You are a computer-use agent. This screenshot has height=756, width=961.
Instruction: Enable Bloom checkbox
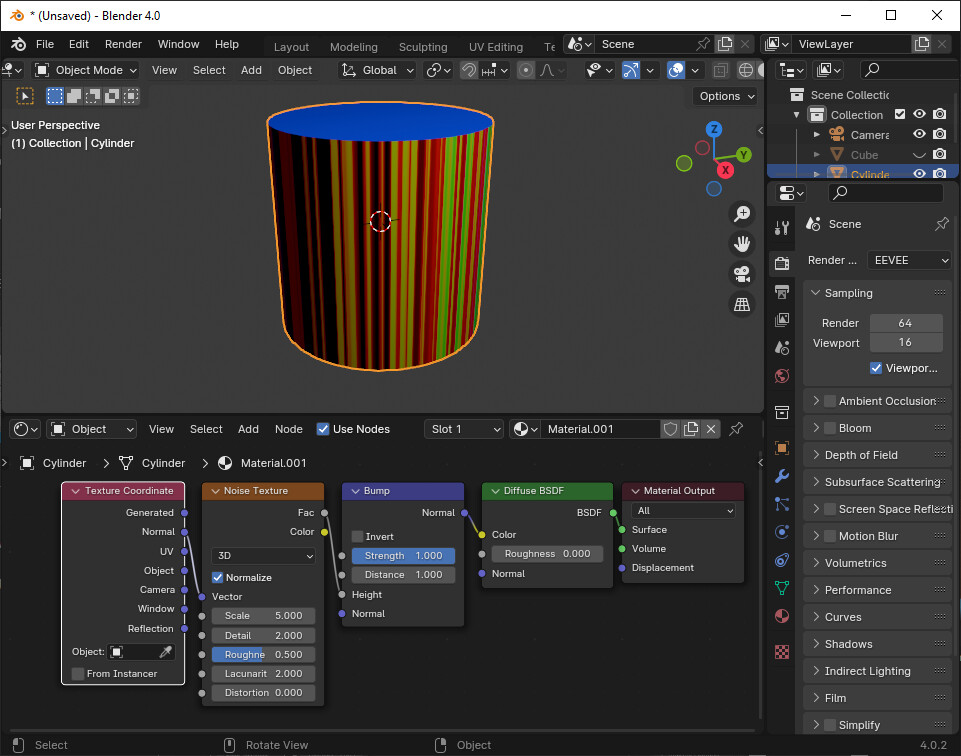pos(830,428)
